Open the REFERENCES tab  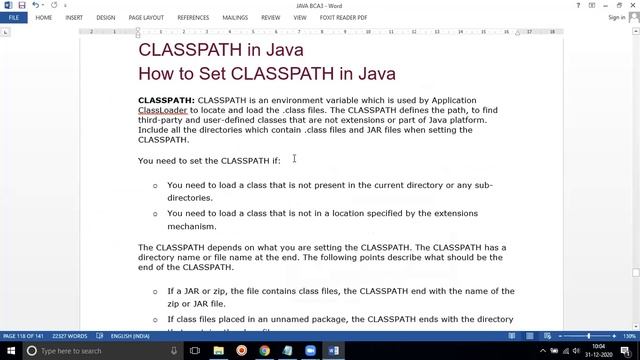click(193, 18)
